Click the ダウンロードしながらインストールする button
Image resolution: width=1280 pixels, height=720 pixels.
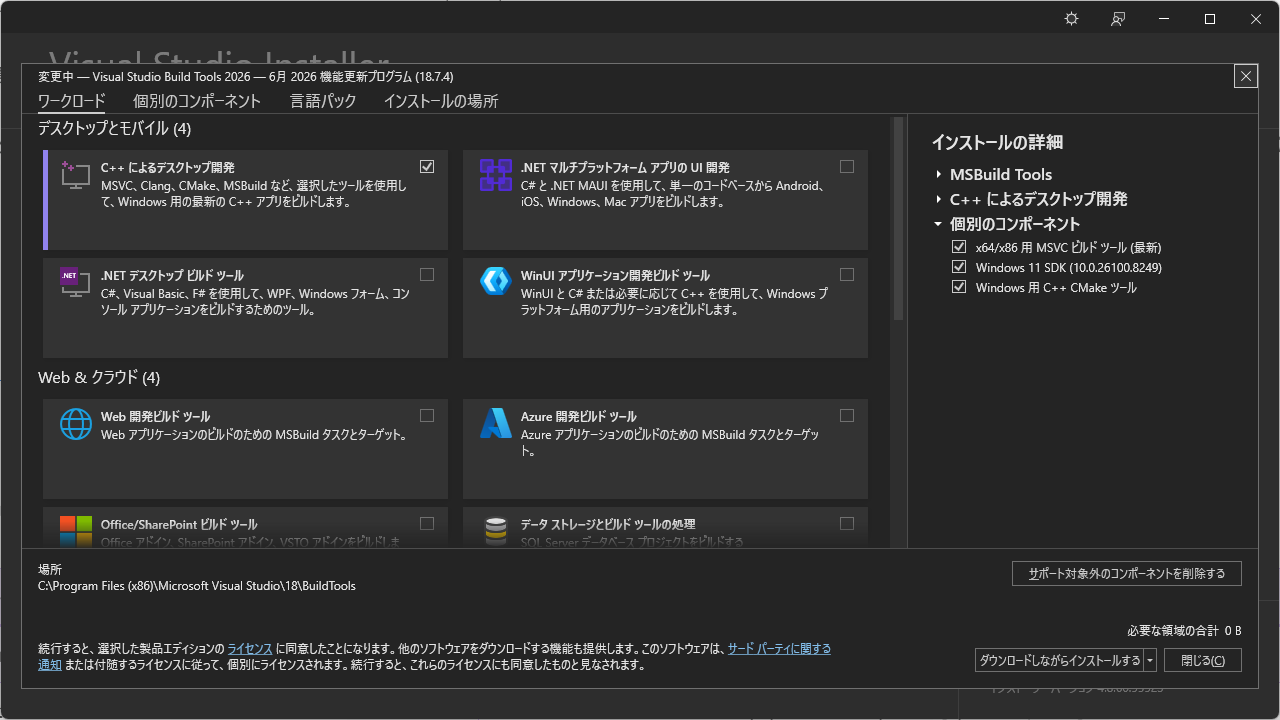(x=1060, y=660)
